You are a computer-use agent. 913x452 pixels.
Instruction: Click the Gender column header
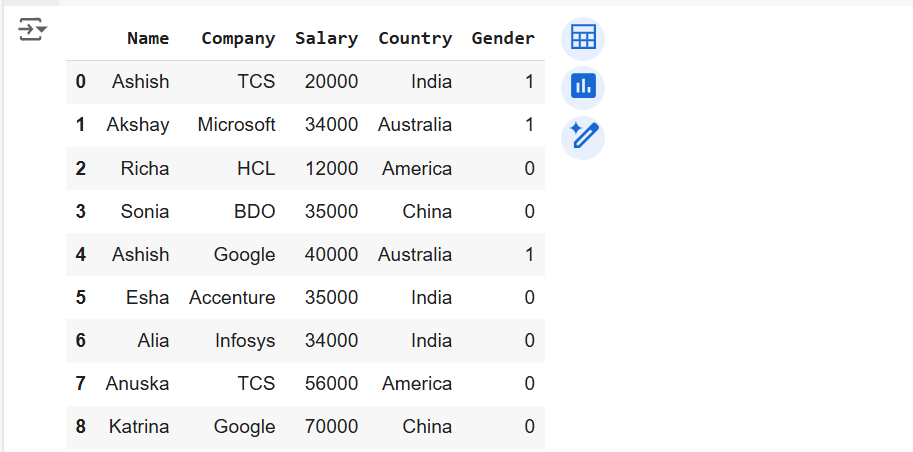(x=503, y=39)
